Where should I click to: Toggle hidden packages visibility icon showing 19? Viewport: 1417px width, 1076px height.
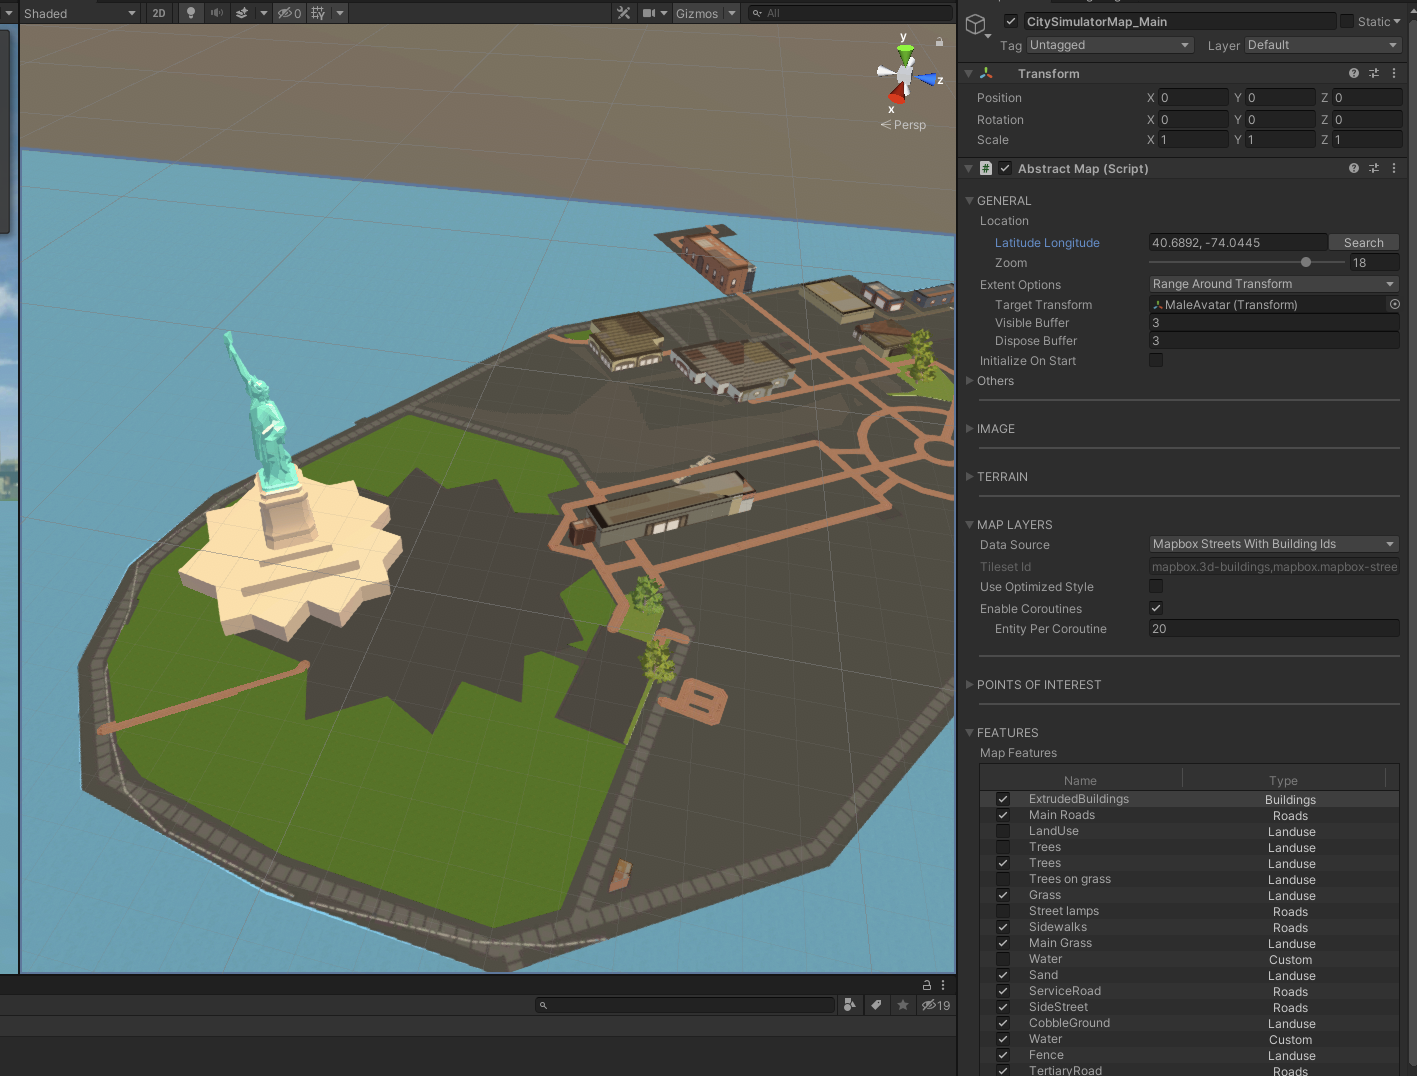pos(936,1005)
